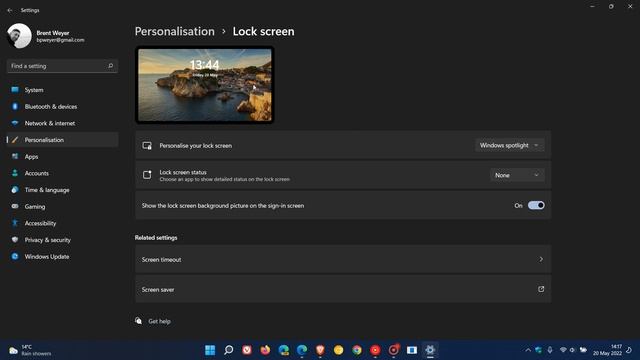
Task: Select Personalisation in the sidebar
Action: click(x=62, y=140)
